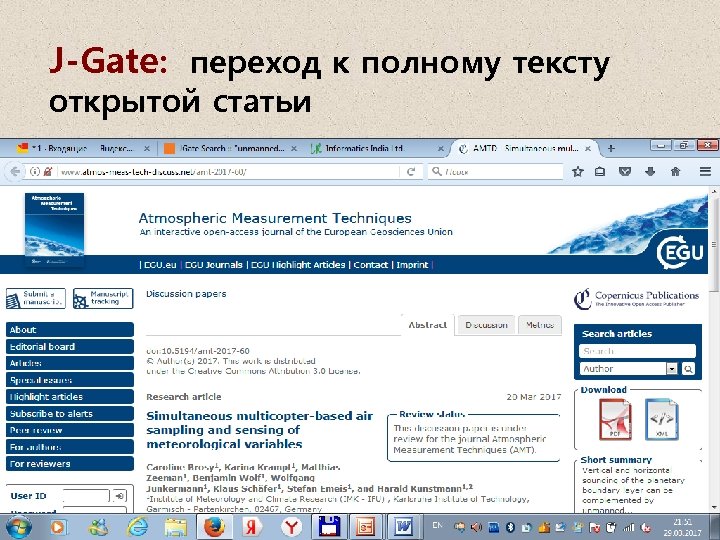
Task: Go to home page icon
Action: [675, 172]
